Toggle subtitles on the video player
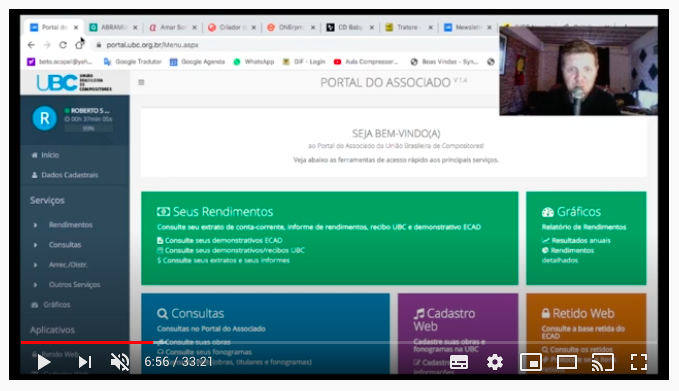Screen dimensions: 679x391 pyautogui.click(x=459, y=362)
